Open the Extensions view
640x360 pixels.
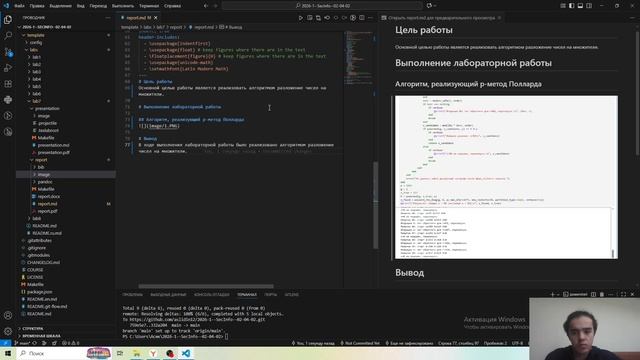click(8, 84)
